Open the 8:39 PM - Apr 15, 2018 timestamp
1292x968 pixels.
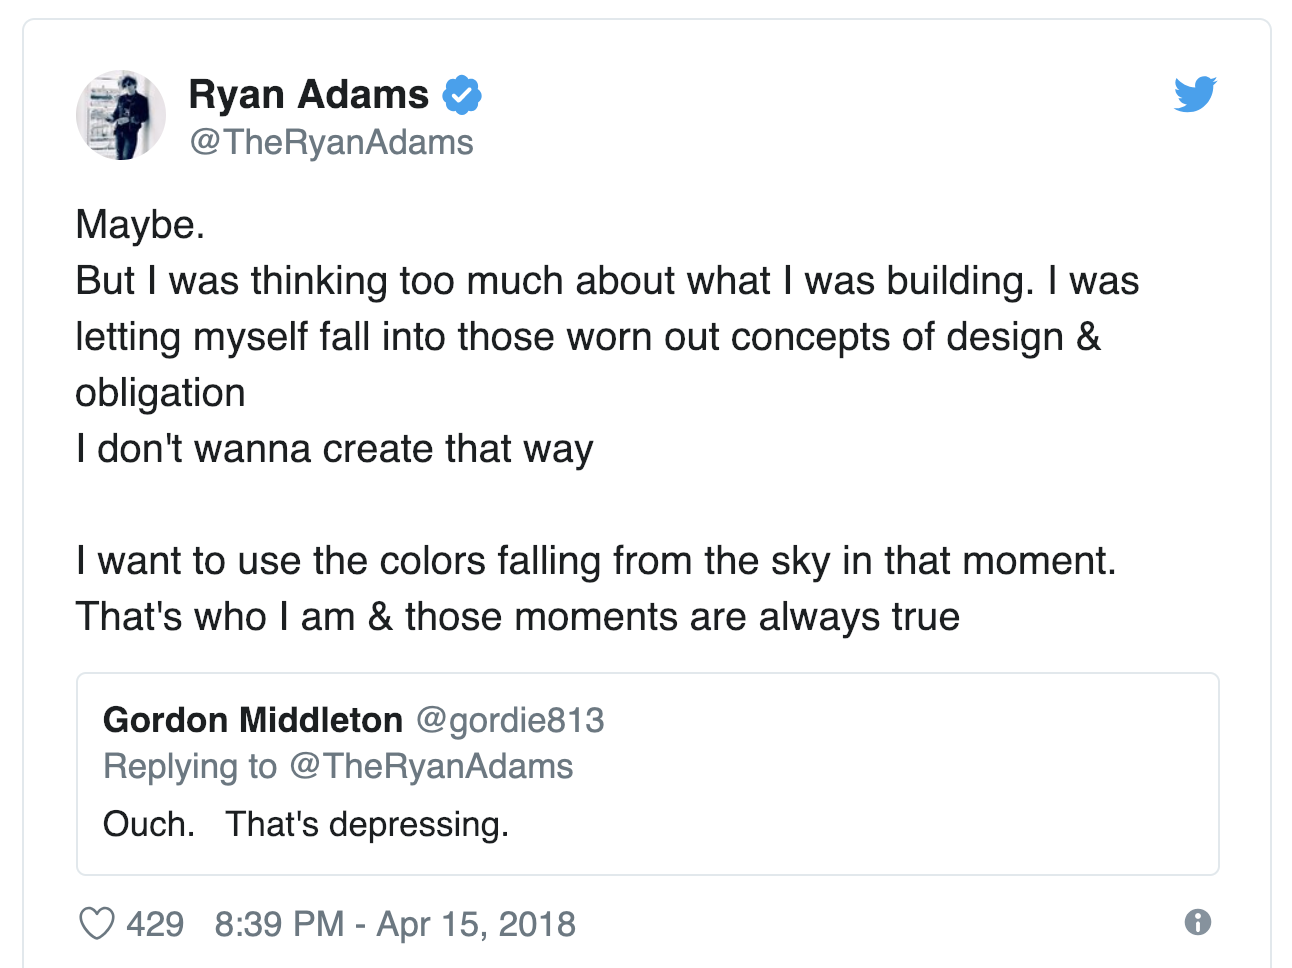(x=395, y=924)
